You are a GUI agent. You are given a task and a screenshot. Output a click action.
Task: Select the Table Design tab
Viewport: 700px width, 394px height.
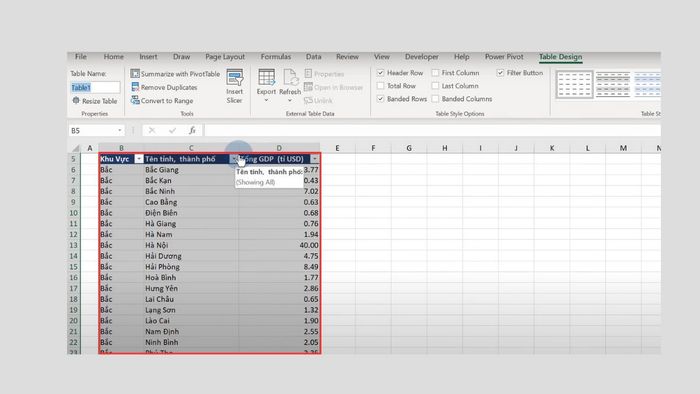pyautogui.click(x=560, y=57)
